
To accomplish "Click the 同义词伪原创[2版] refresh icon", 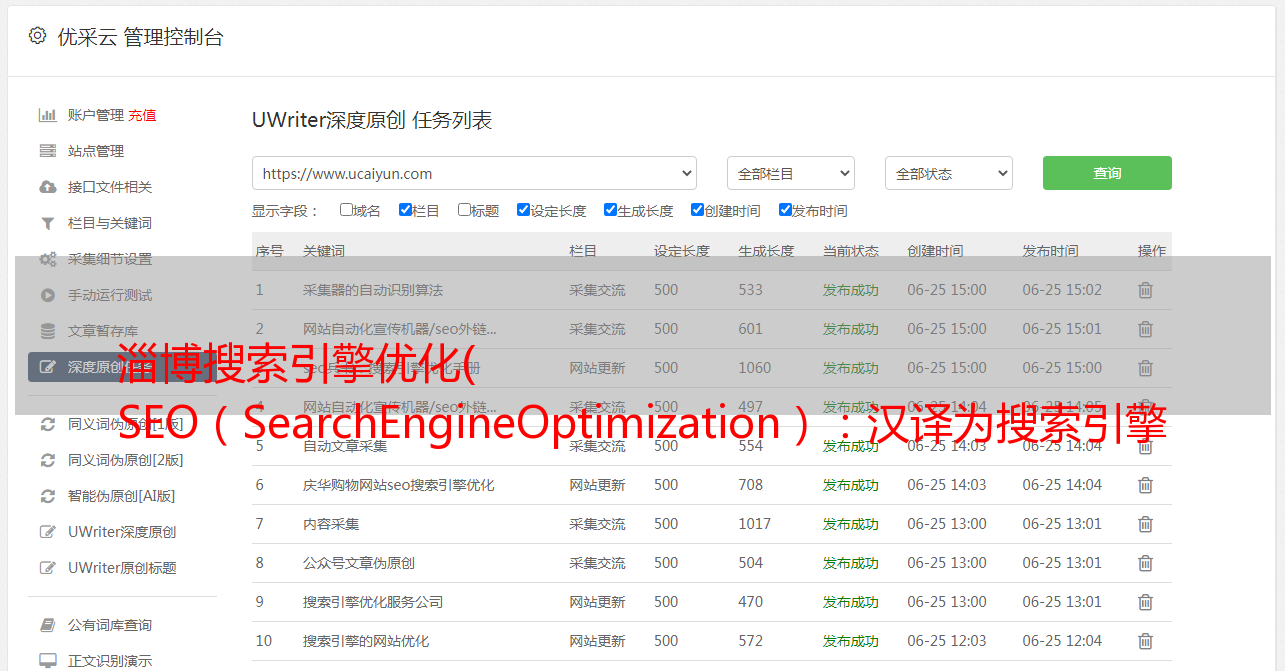I will tap(47, 460).
